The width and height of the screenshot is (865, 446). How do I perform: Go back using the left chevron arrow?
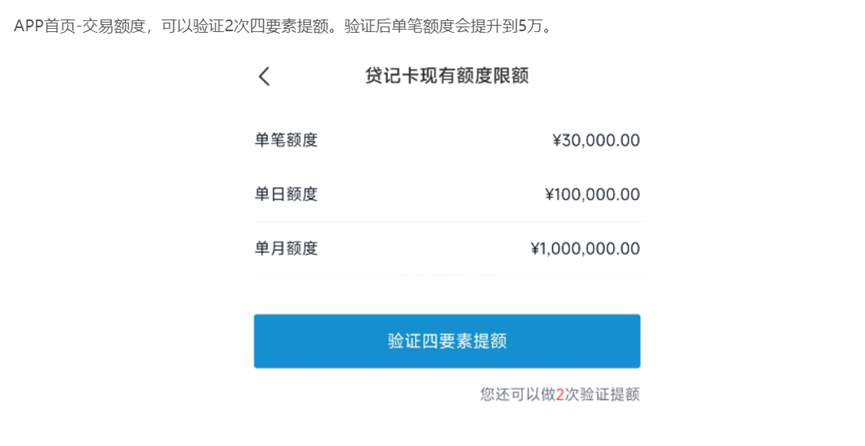point(264,76)
